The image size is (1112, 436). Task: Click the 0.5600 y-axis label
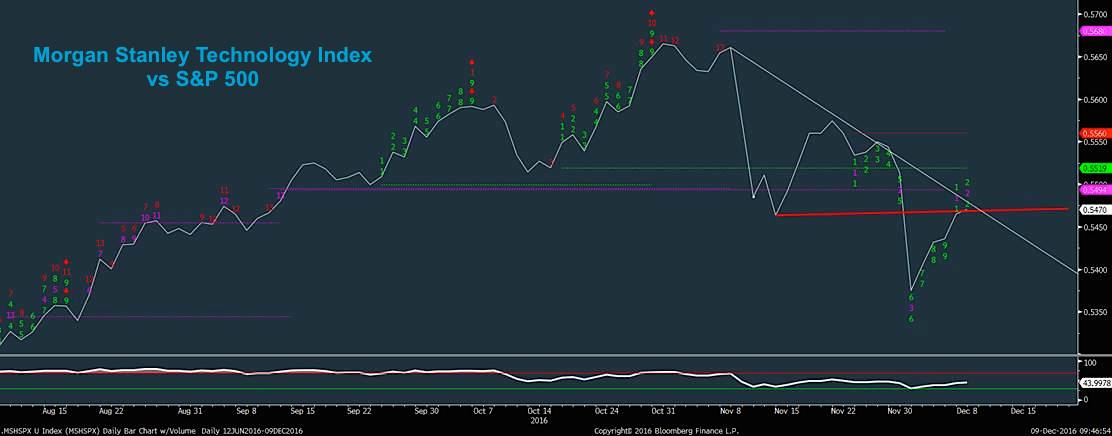[1096, 100]
